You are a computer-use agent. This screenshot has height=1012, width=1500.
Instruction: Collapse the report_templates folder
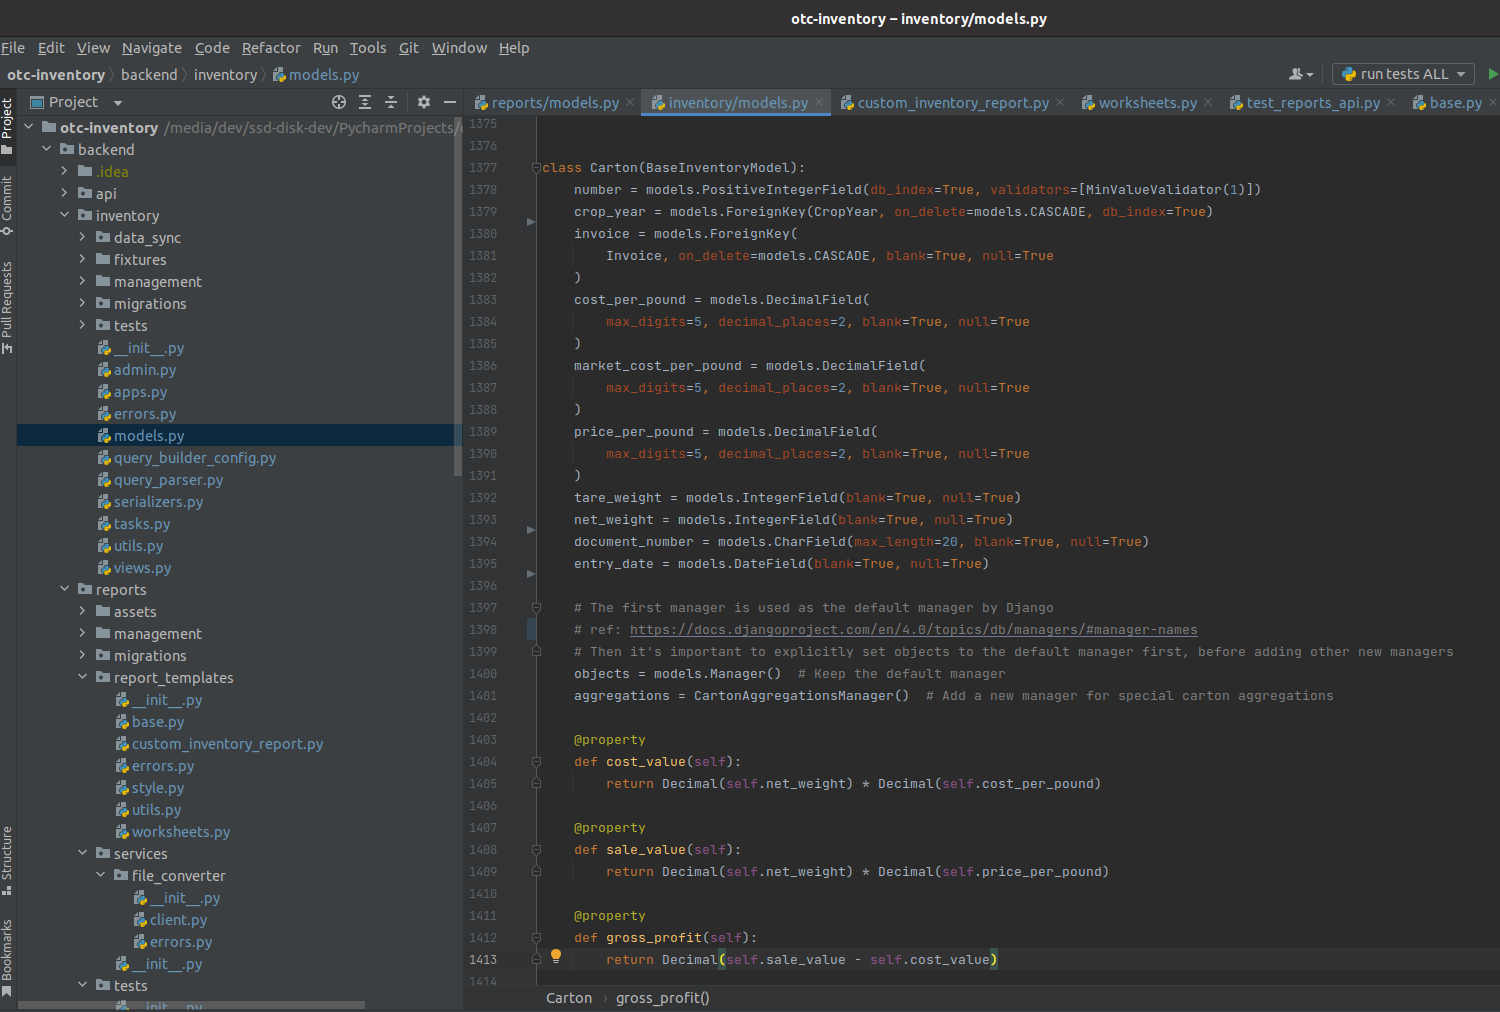point(82,678)
